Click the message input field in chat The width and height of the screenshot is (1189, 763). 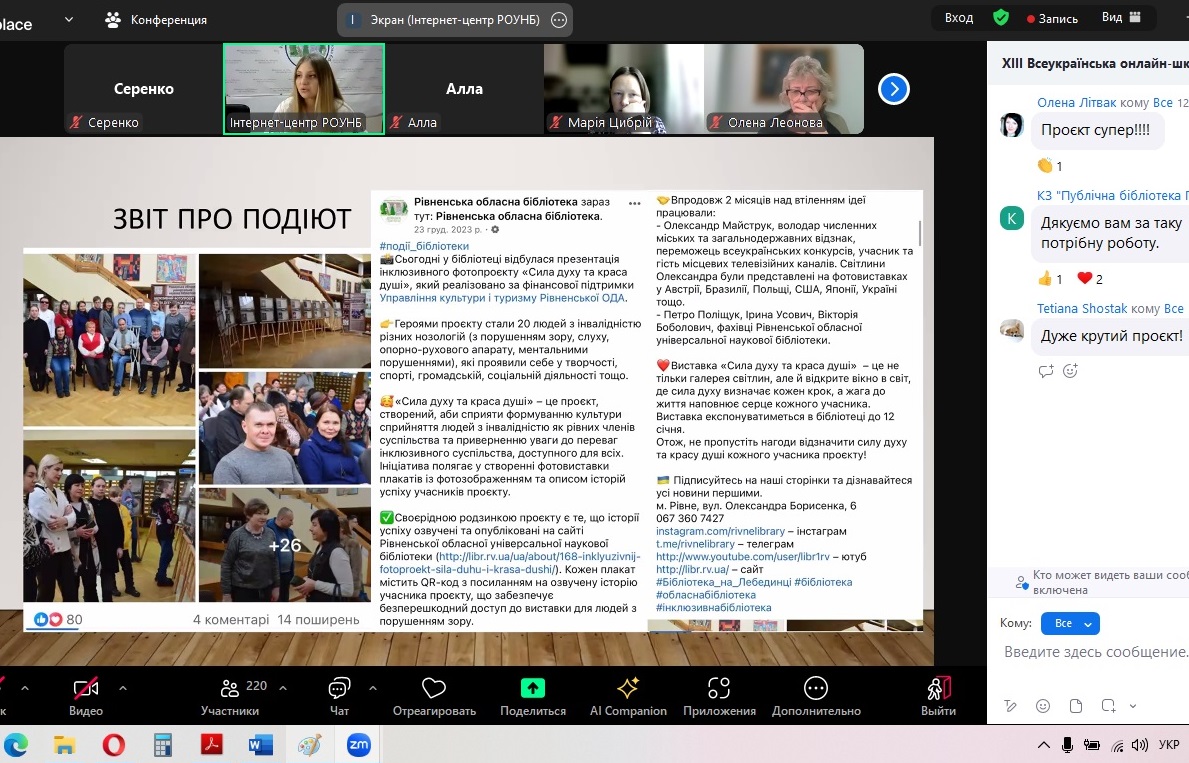tap(1095, 652)
